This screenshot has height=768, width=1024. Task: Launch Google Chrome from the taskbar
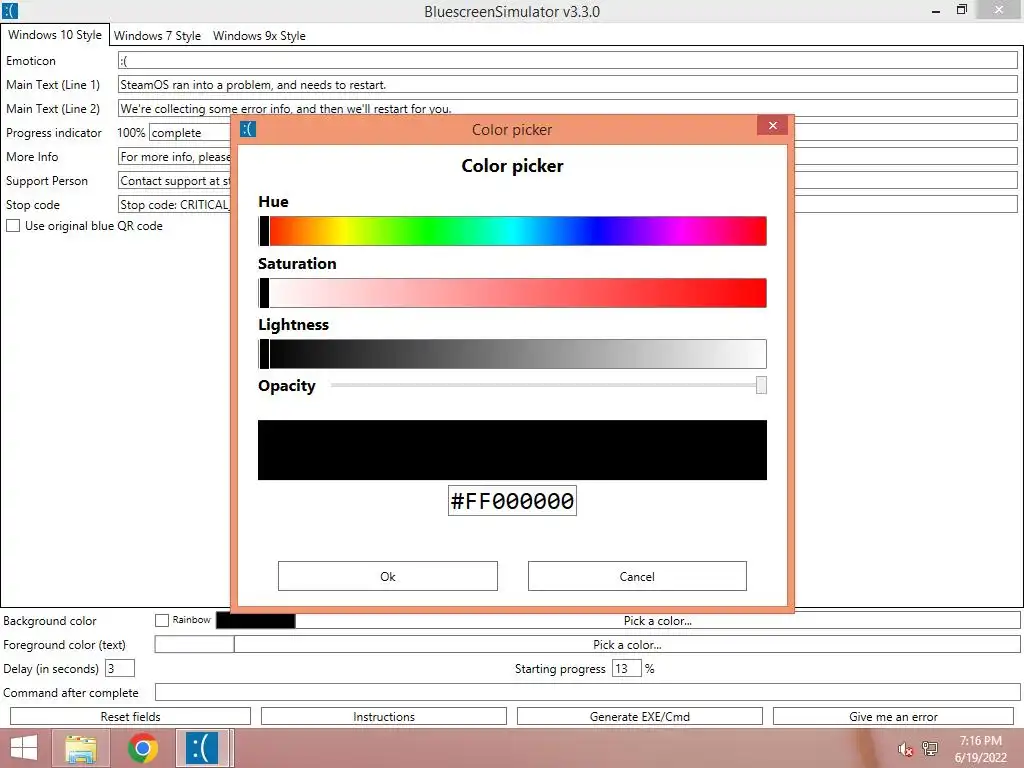143,748
